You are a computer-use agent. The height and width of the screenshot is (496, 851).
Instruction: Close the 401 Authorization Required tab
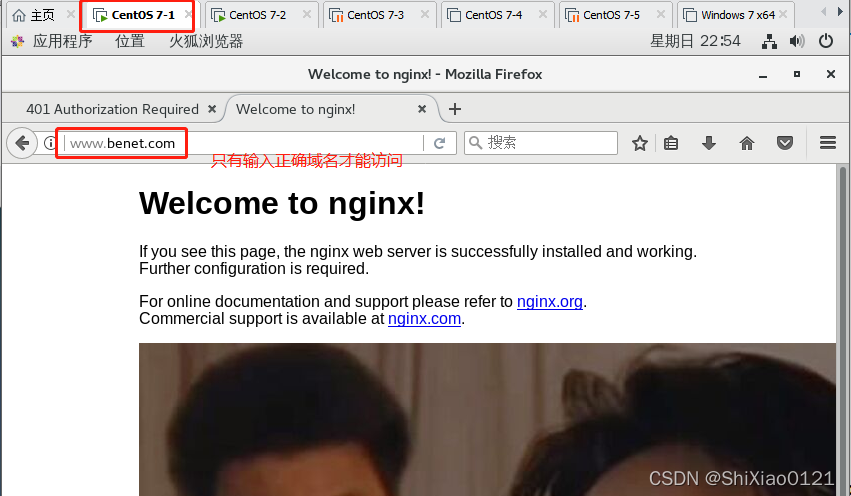[x=212, y=109]
